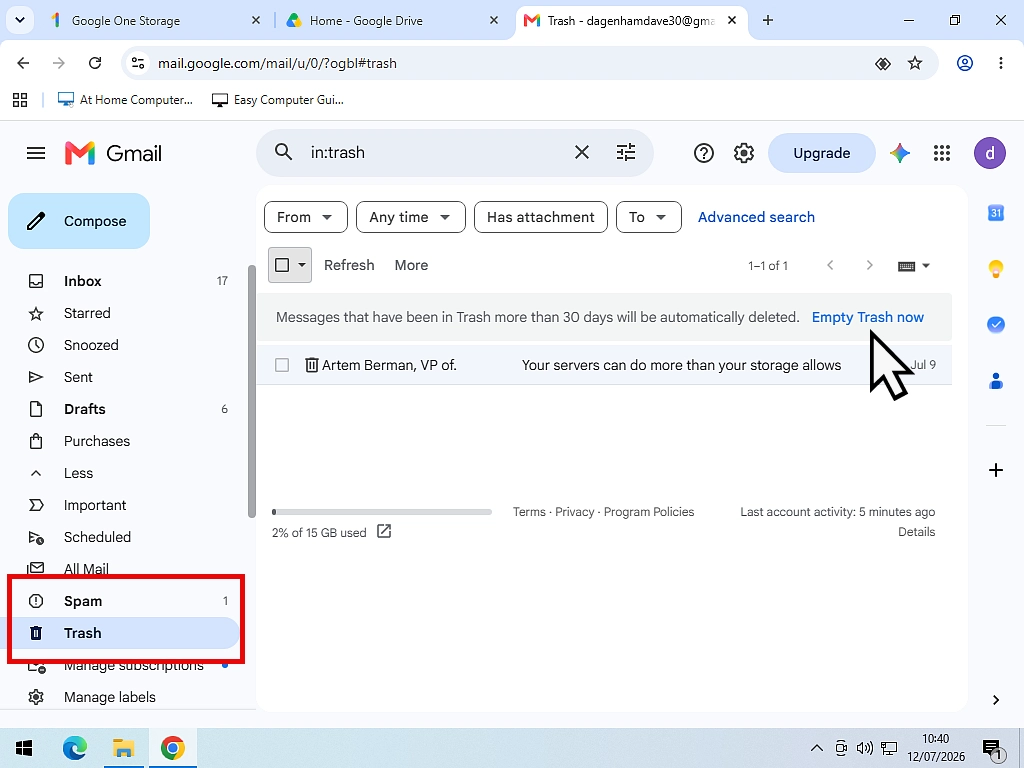Clear the in:trash search with X

tap(581, 152)
